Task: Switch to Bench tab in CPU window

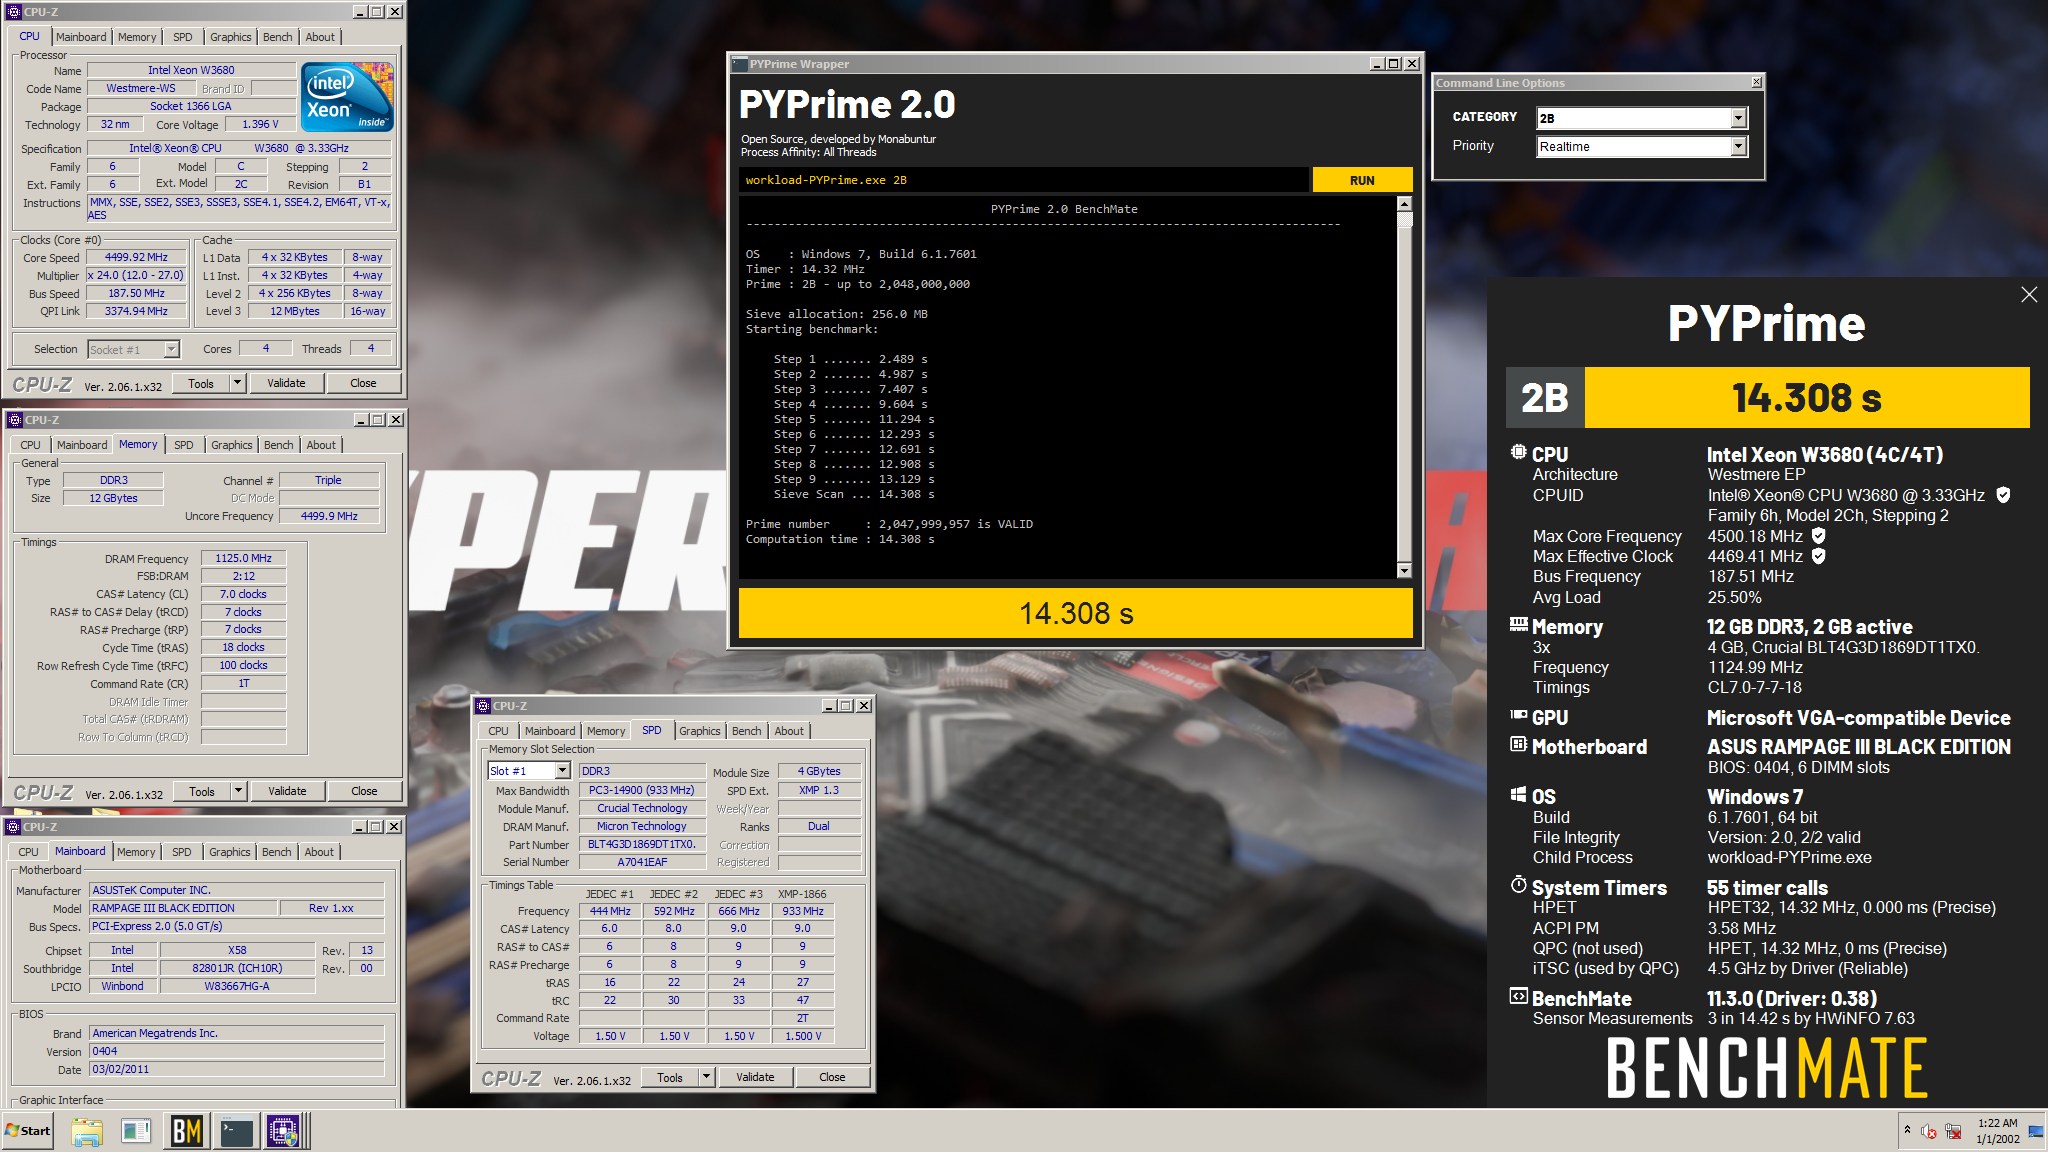Action: click(278, 37)
